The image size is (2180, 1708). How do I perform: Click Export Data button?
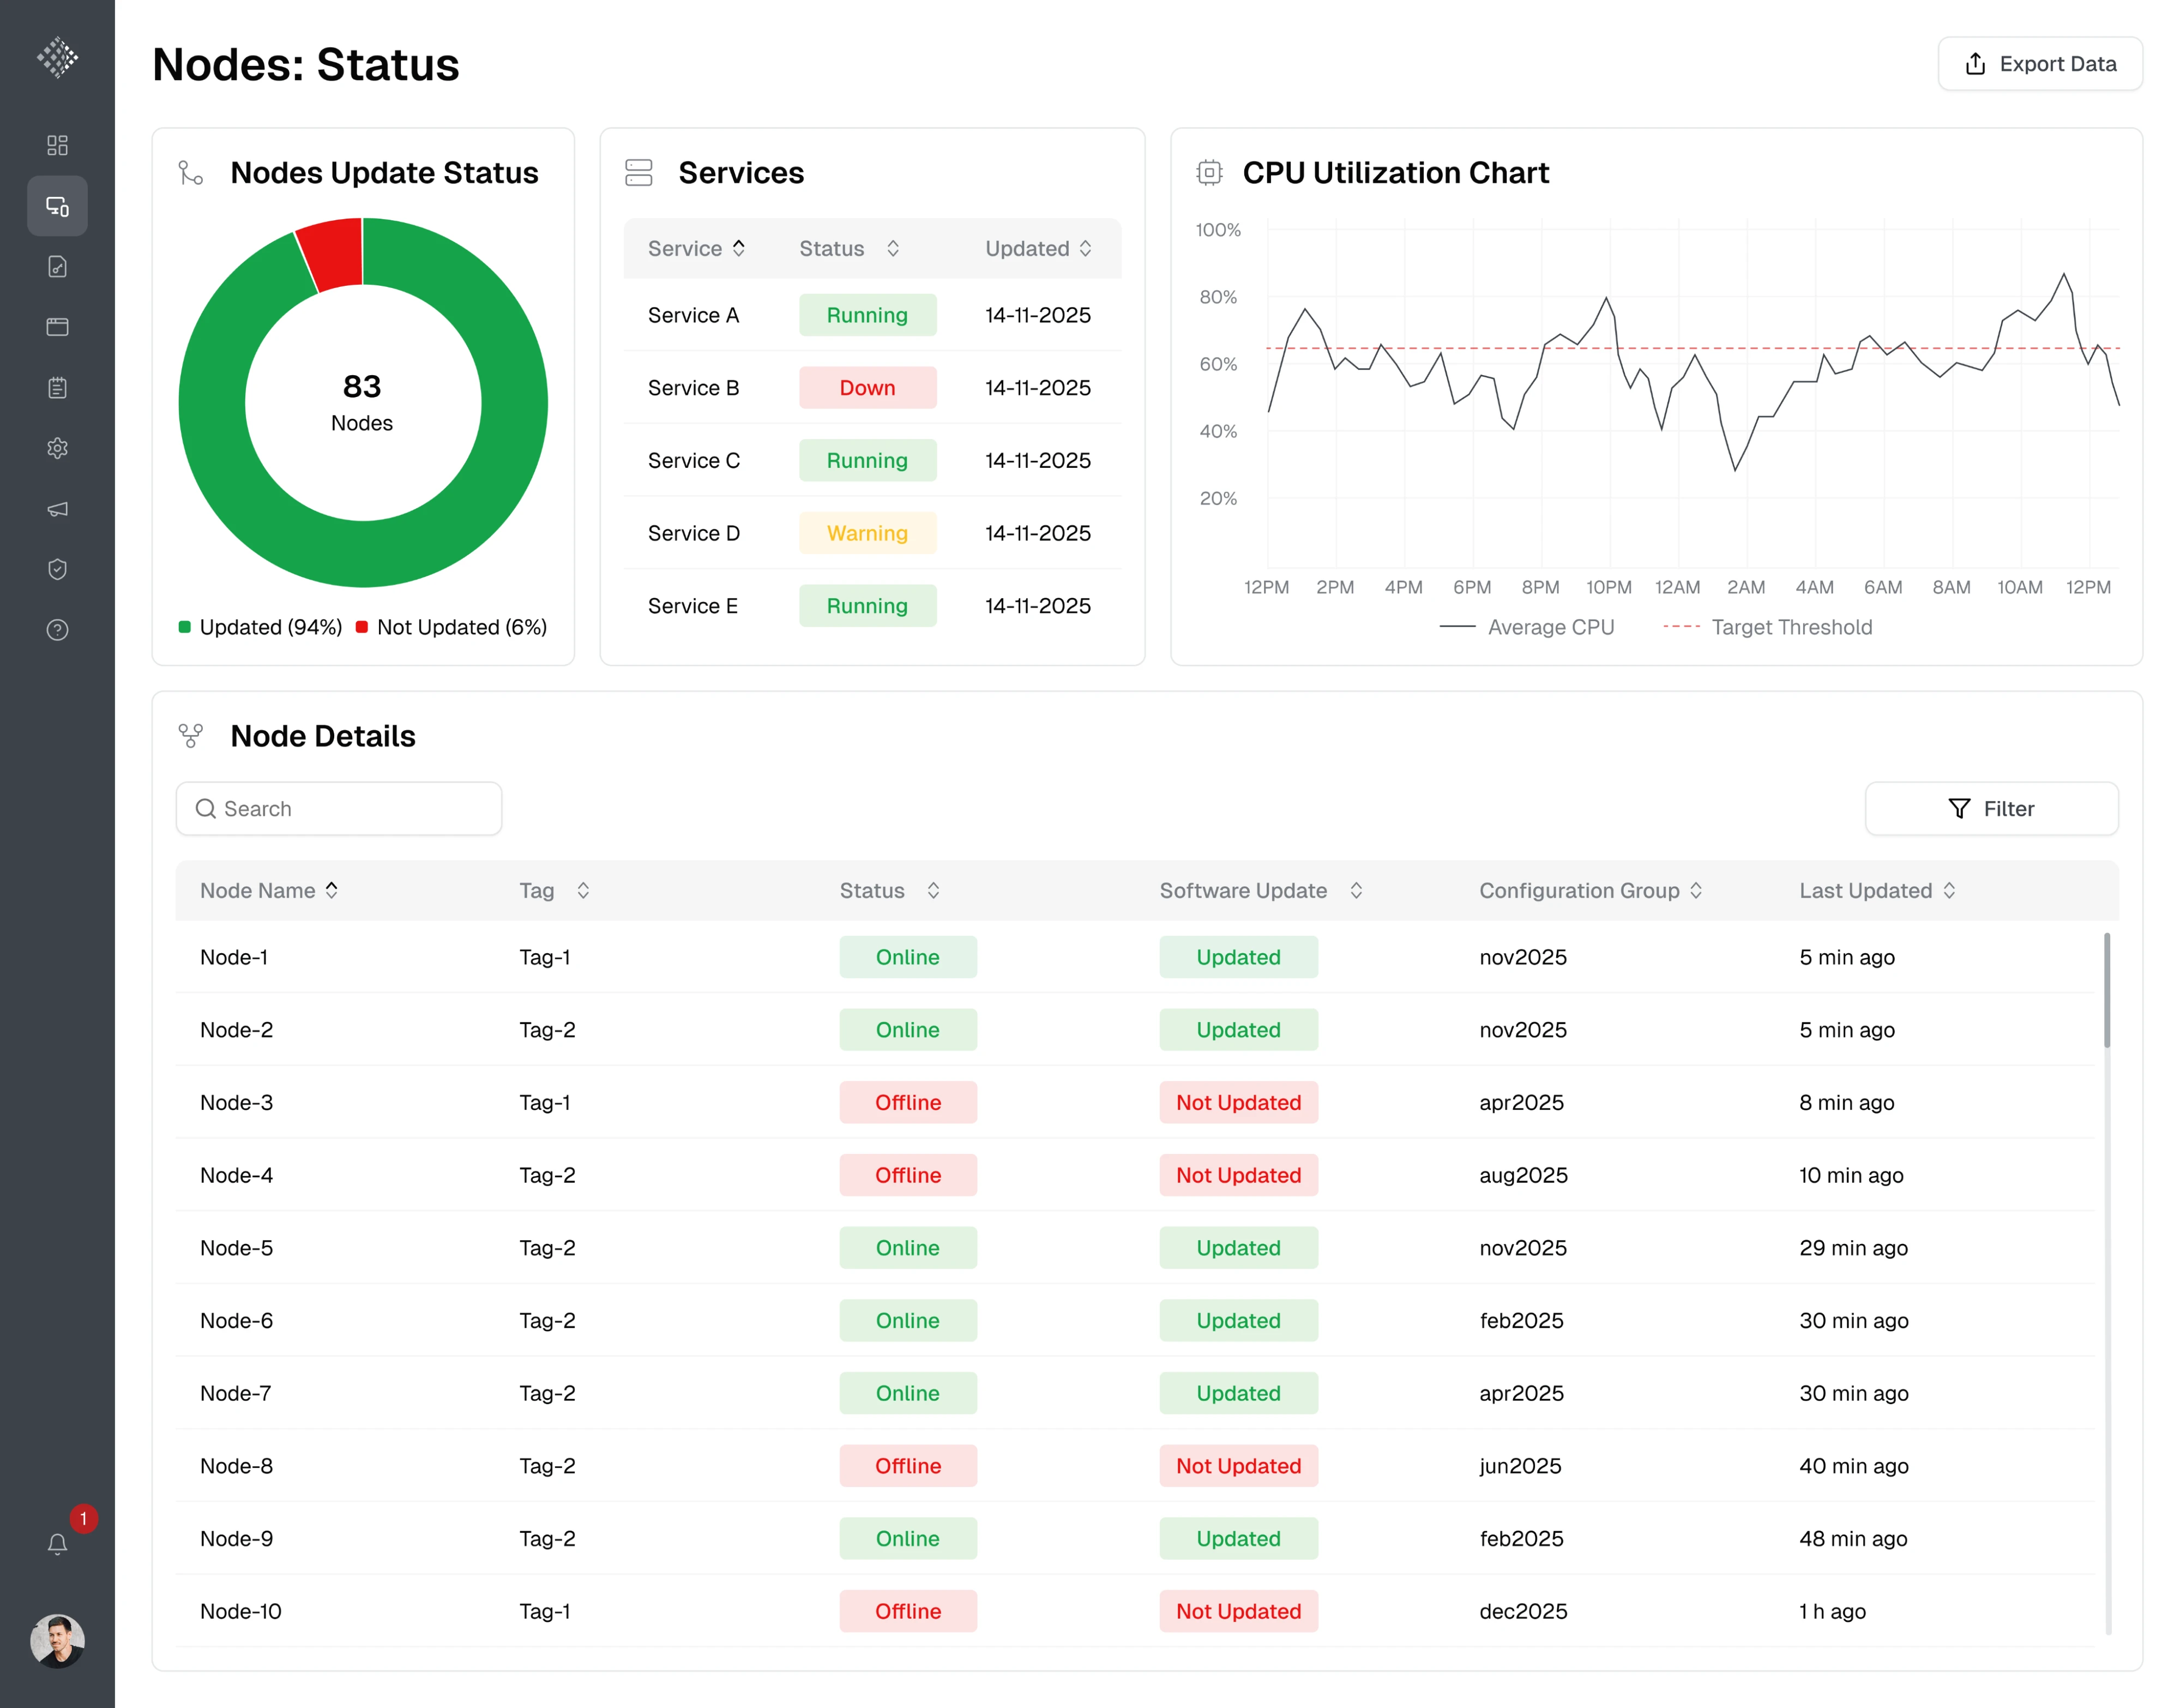pyautogui.click(x=2040, y=63)
